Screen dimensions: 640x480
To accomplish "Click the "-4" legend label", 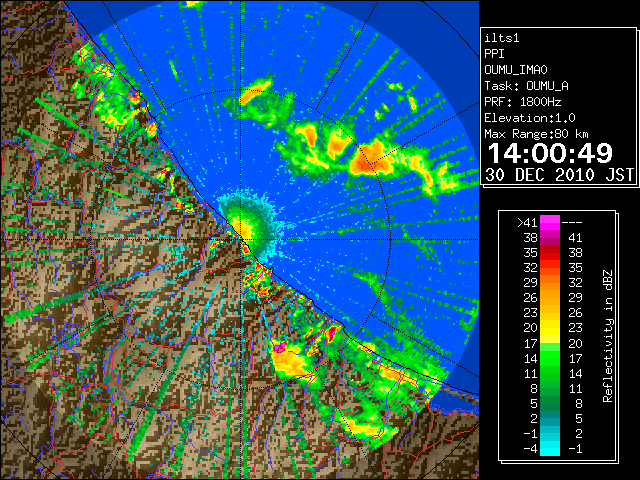I will click(530, 449).
